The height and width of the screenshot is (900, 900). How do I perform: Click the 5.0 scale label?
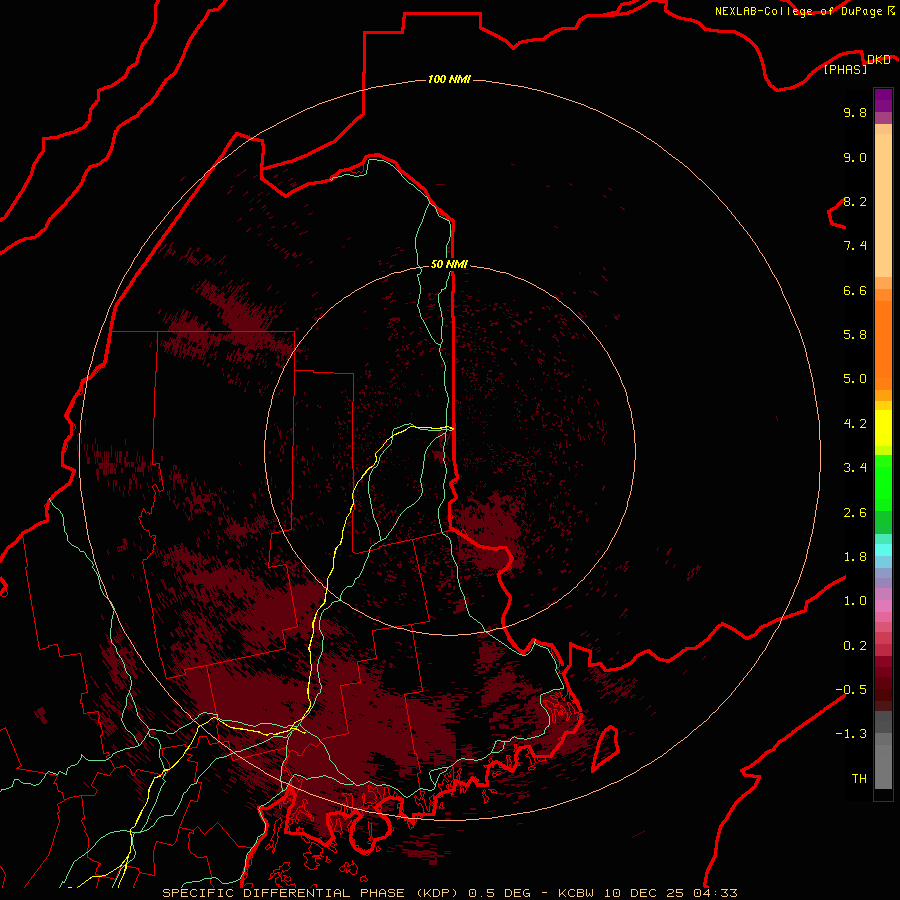click(x=855, y=379)
